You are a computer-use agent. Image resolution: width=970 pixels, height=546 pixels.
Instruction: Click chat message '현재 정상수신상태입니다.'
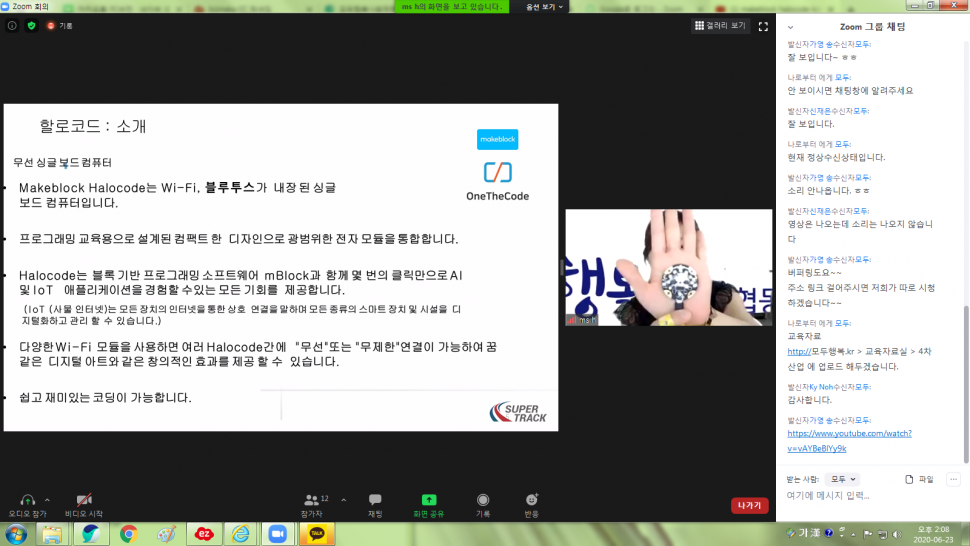point(836,157)
